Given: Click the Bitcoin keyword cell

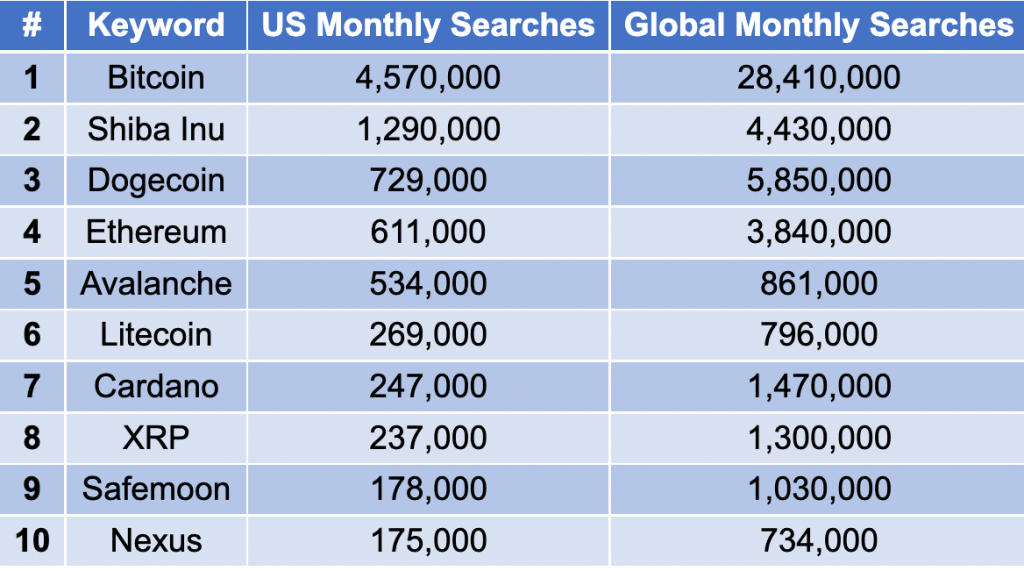Looking at the screenshot, I should (156, 77).
